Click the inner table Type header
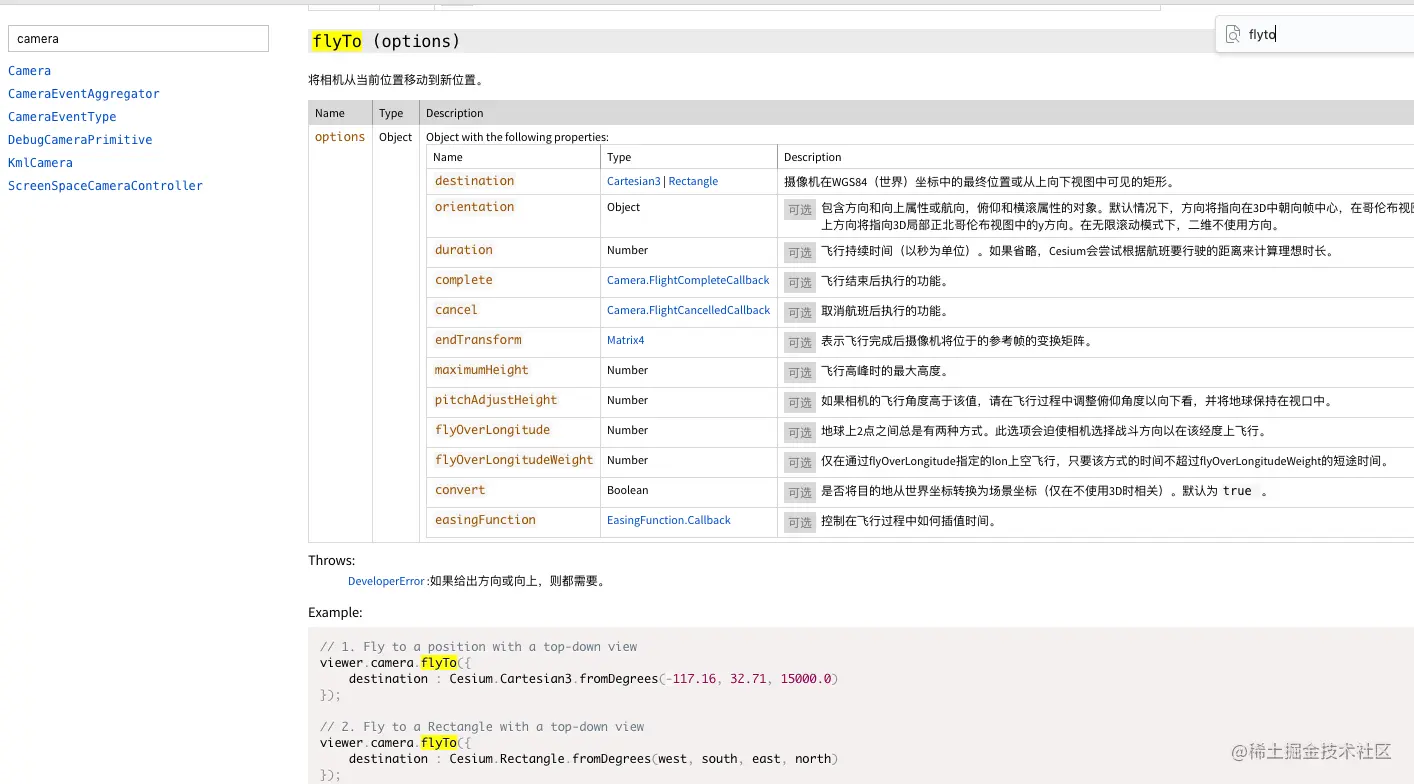Image resolution: width=1414 pixels, height=784 pixels. tap(619, 157)
